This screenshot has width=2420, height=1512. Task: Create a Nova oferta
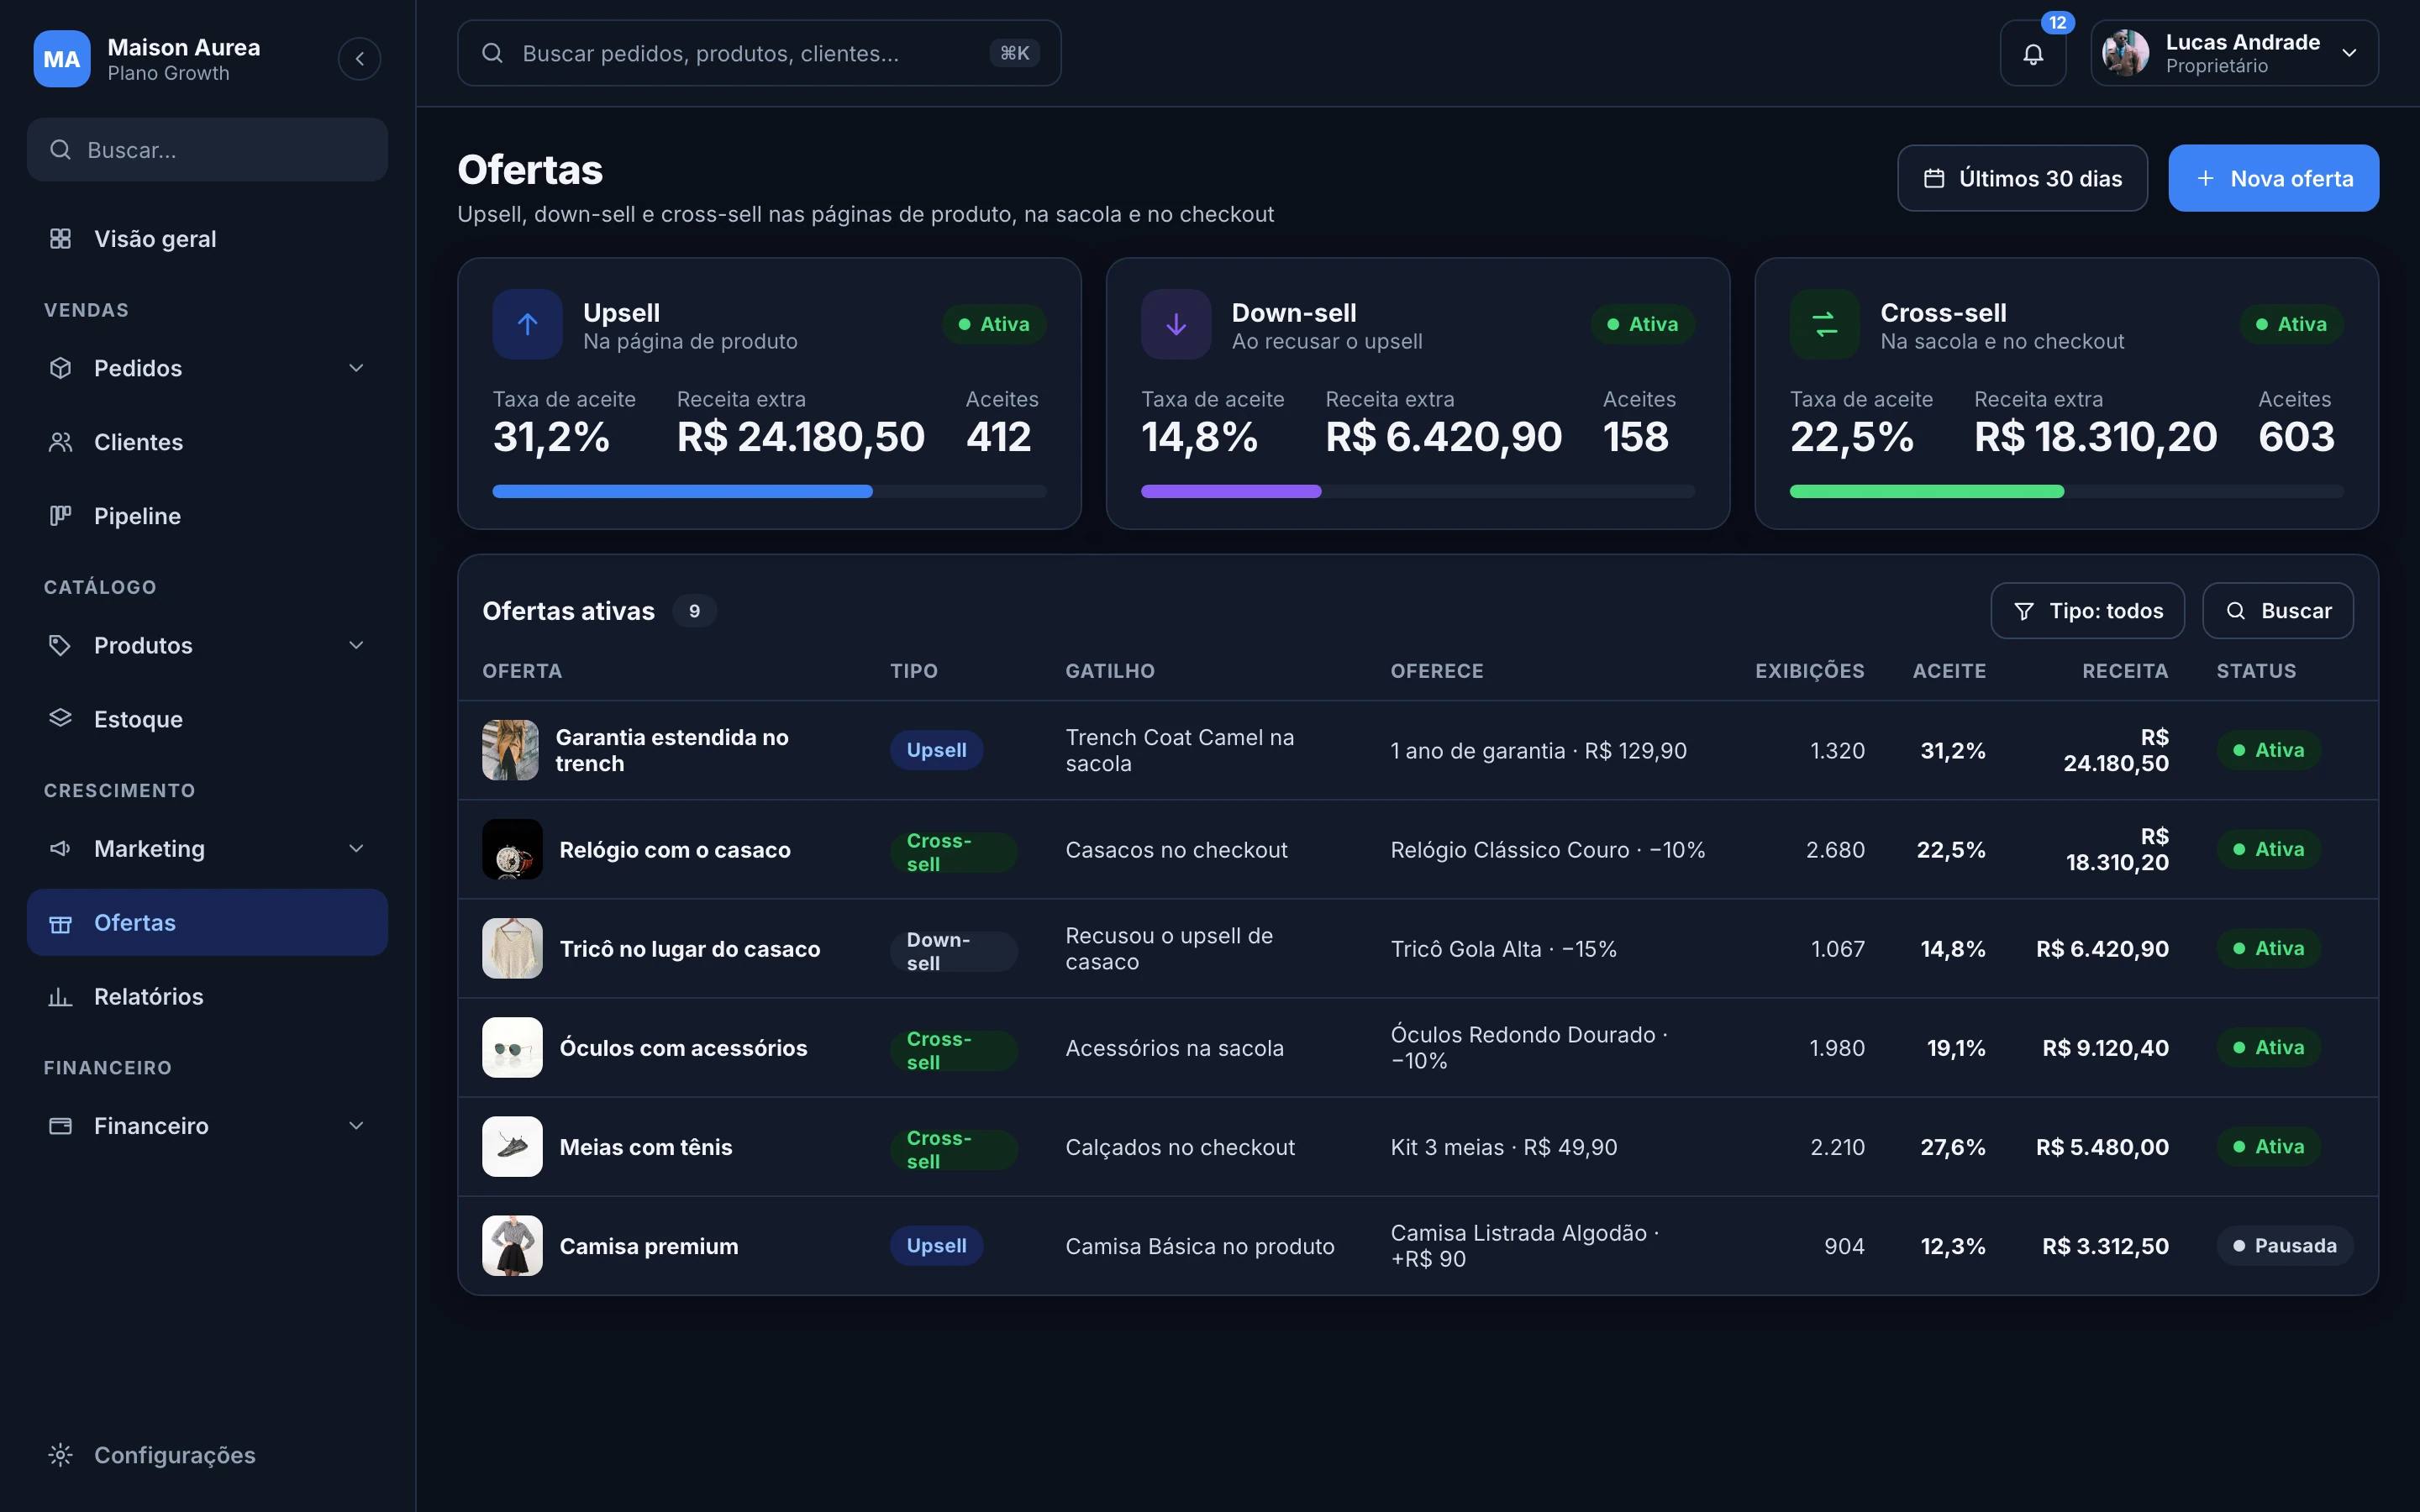click(2273, 178)
